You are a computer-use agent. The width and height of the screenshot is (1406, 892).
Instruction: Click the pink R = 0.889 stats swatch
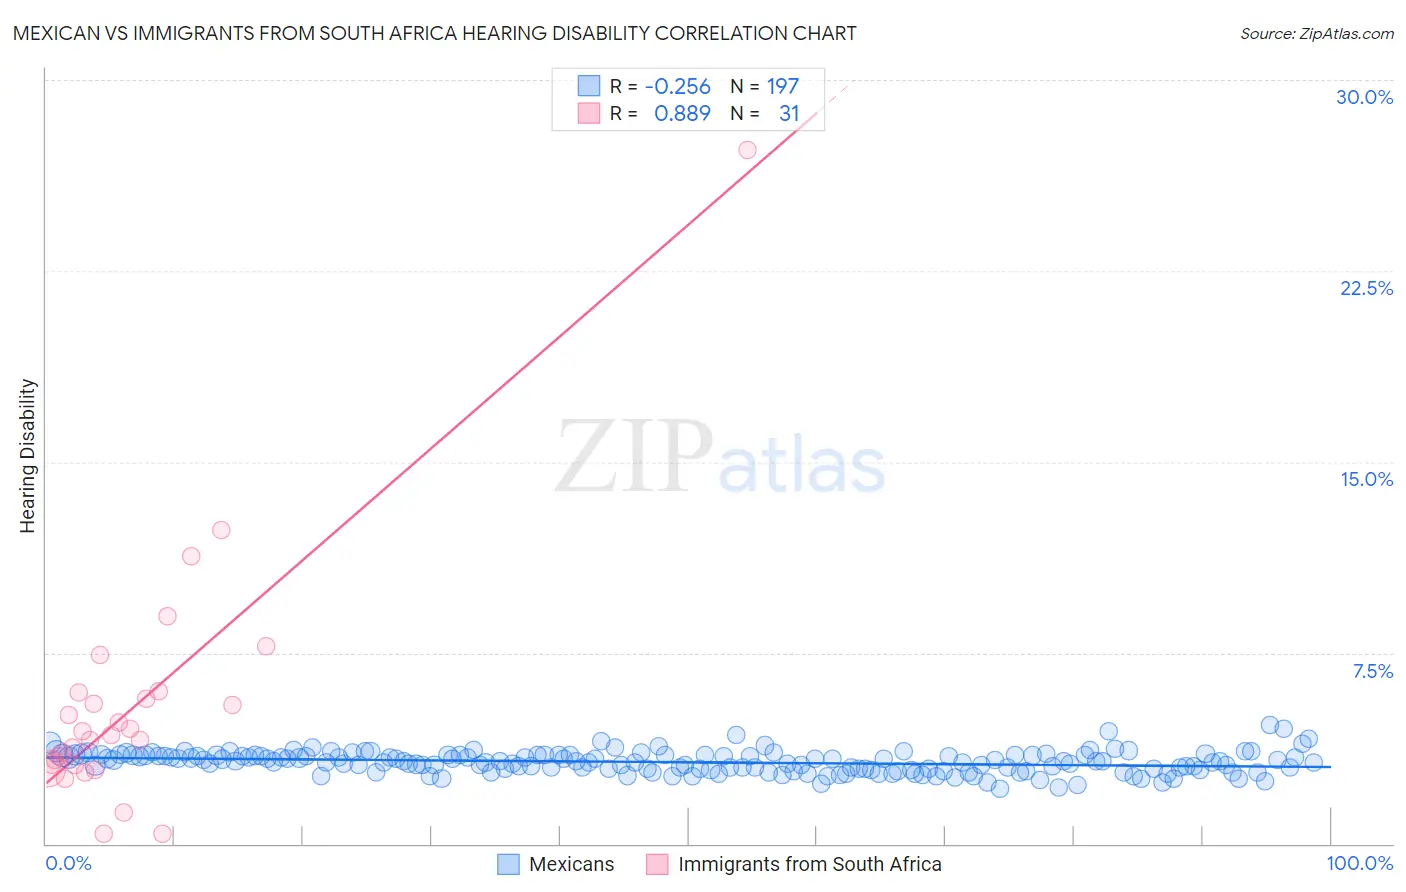[588, 113]
